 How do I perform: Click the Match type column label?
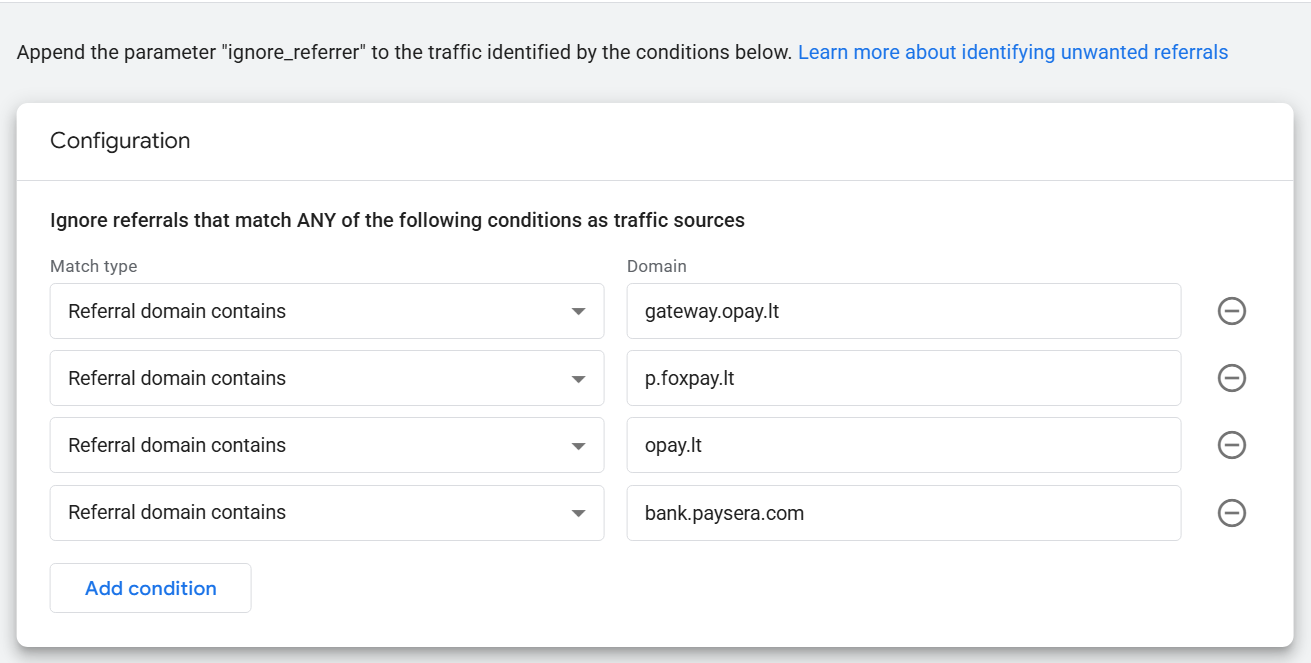tap(94, 266)
